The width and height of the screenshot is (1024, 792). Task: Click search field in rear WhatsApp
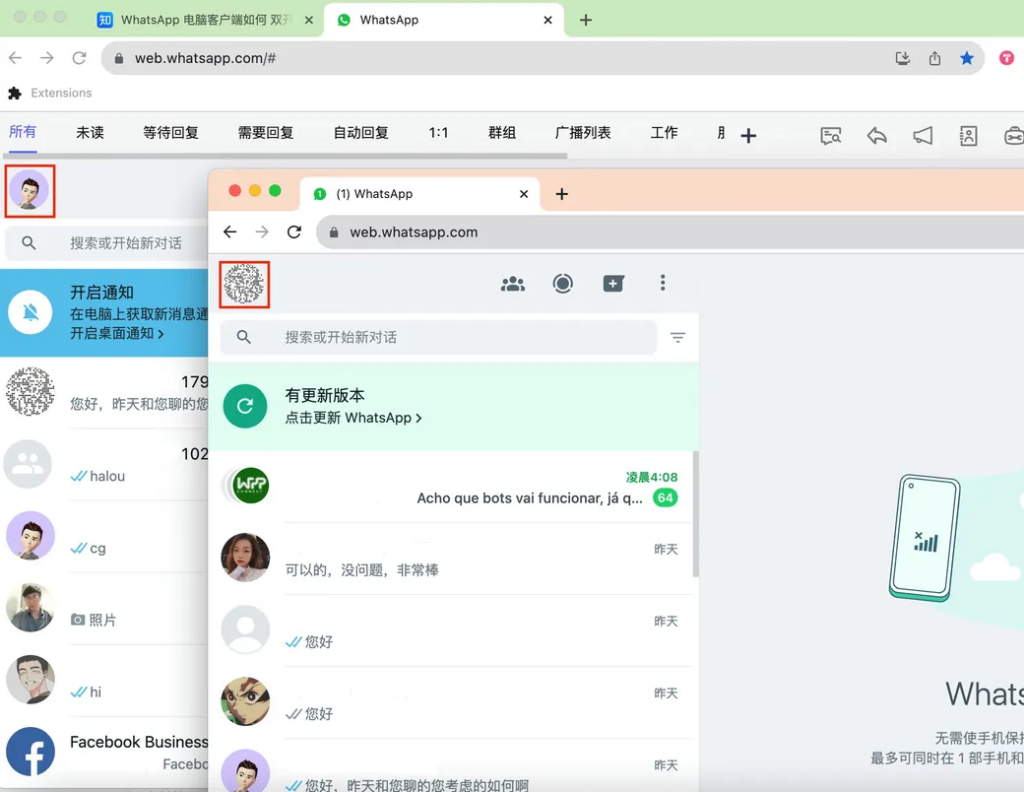(106, 243)
